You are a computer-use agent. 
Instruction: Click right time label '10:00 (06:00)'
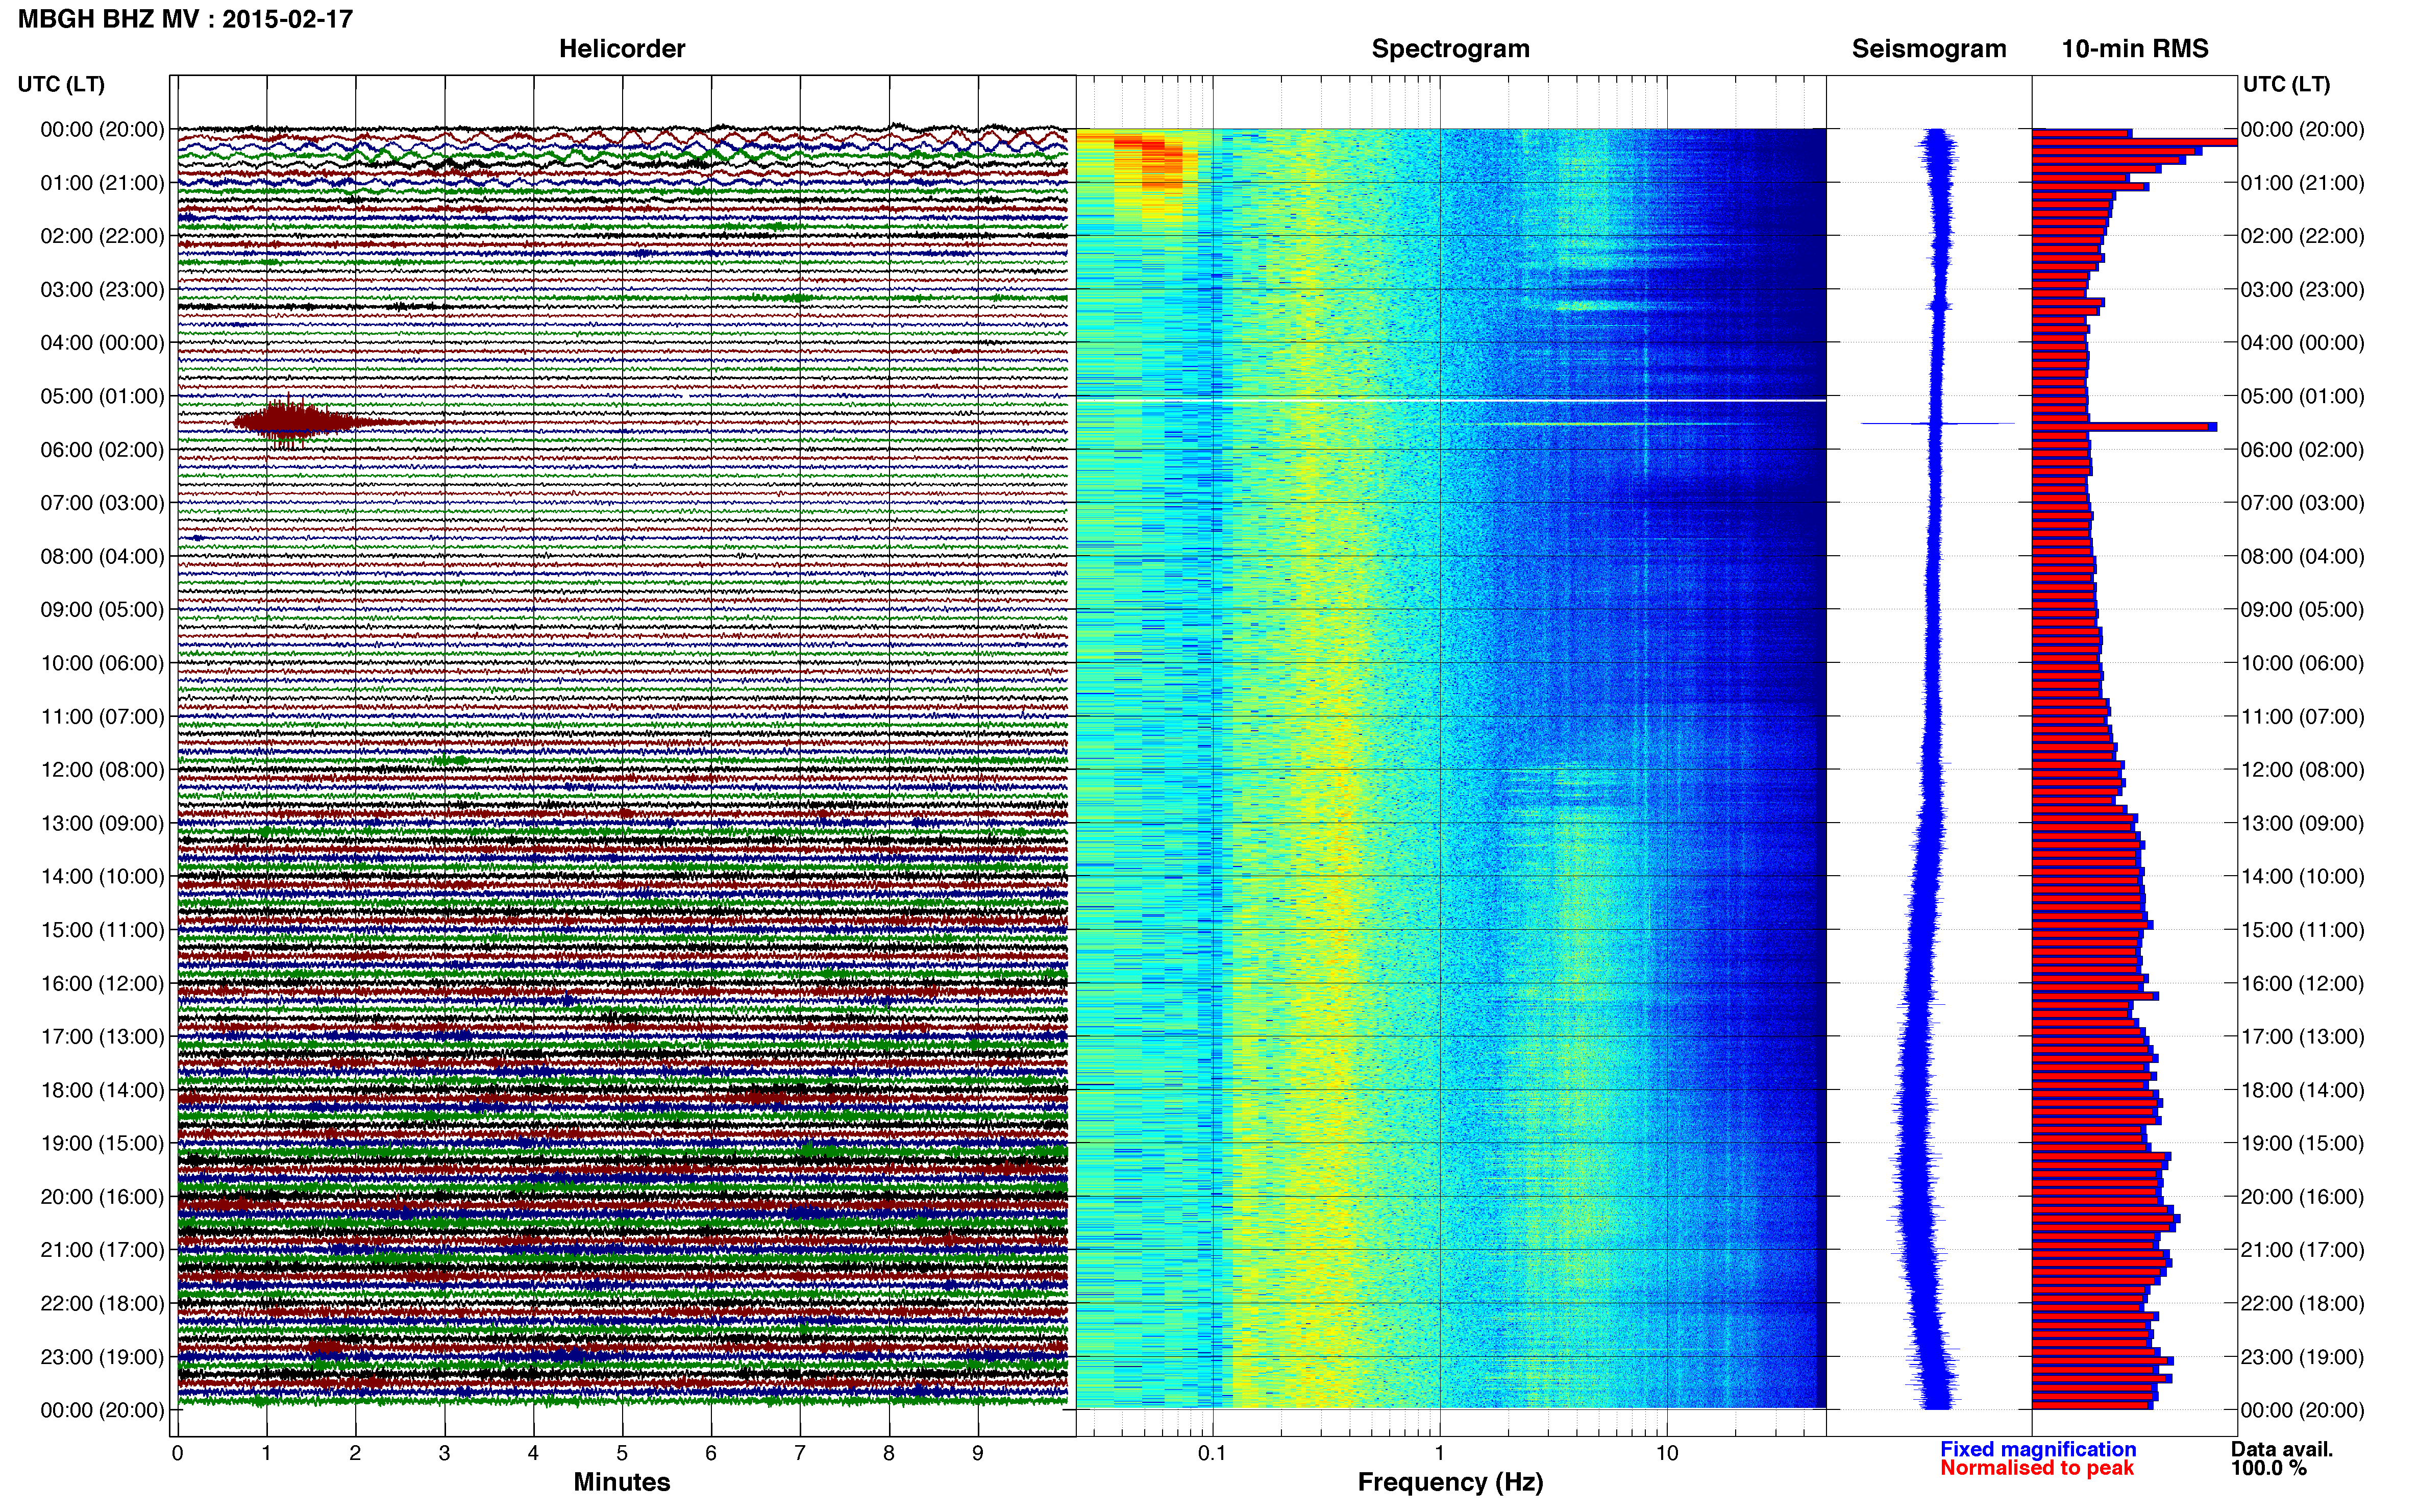[x=2302, y=663]
